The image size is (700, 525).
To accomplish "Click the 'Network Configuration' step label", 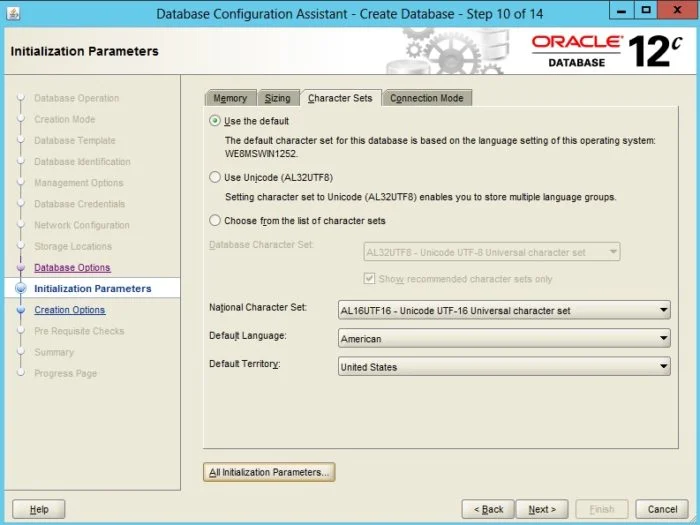I will click(x=82, y=225).
